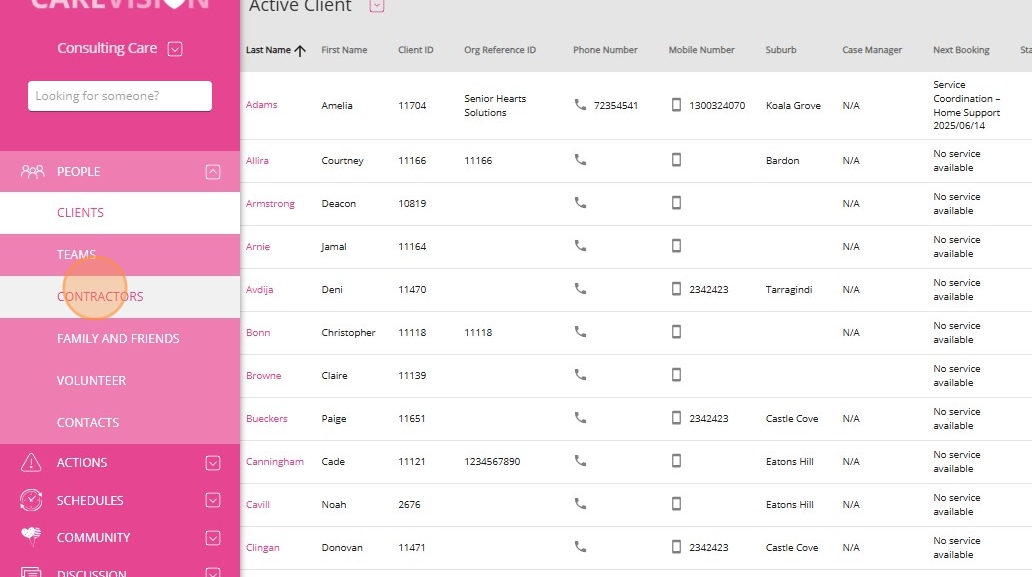Click the phone icon in Arnie row

click(580, 245)
